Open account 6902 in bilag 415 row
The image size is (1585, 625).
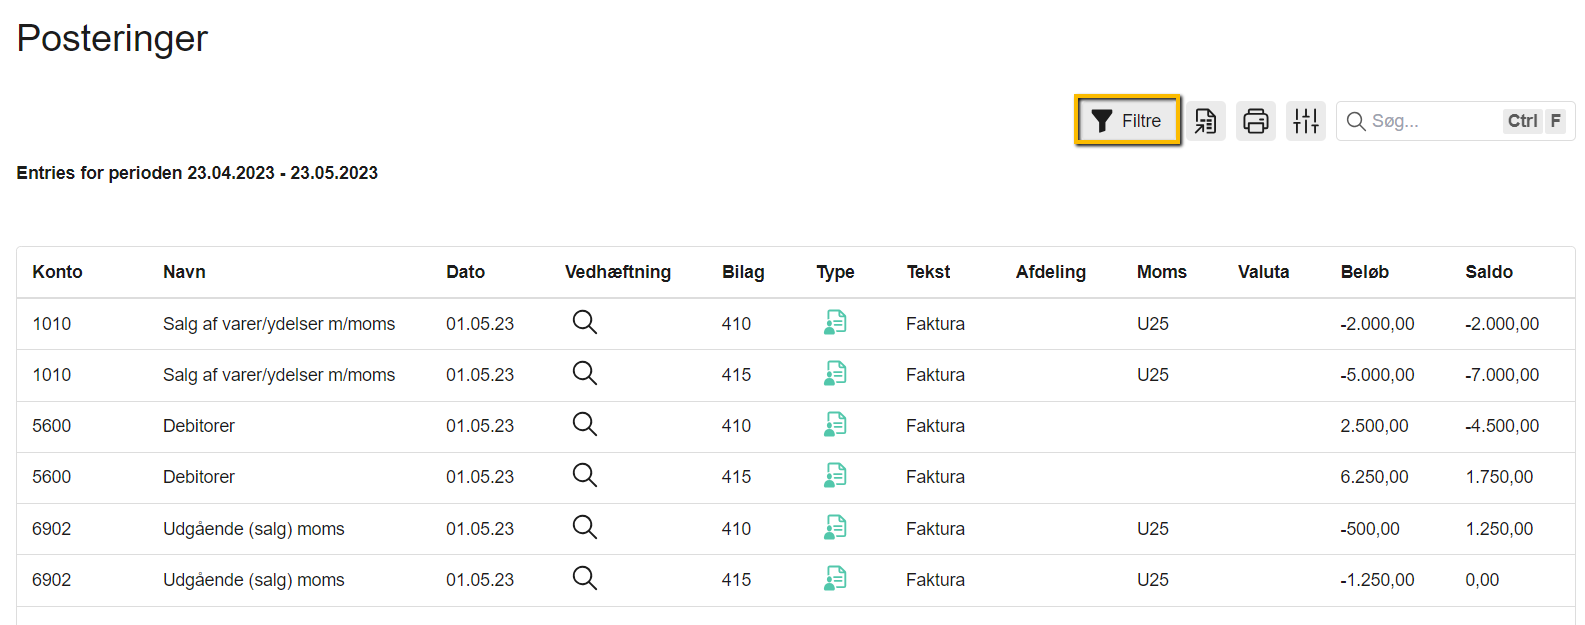tap(52, 580)
